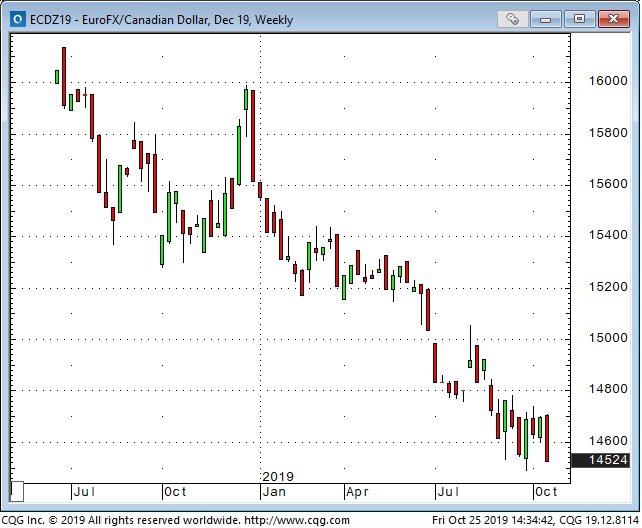The image size is (642, 528).
Task: Click the first Oct label after Jul 2018
Action: (x=175, y=492)
